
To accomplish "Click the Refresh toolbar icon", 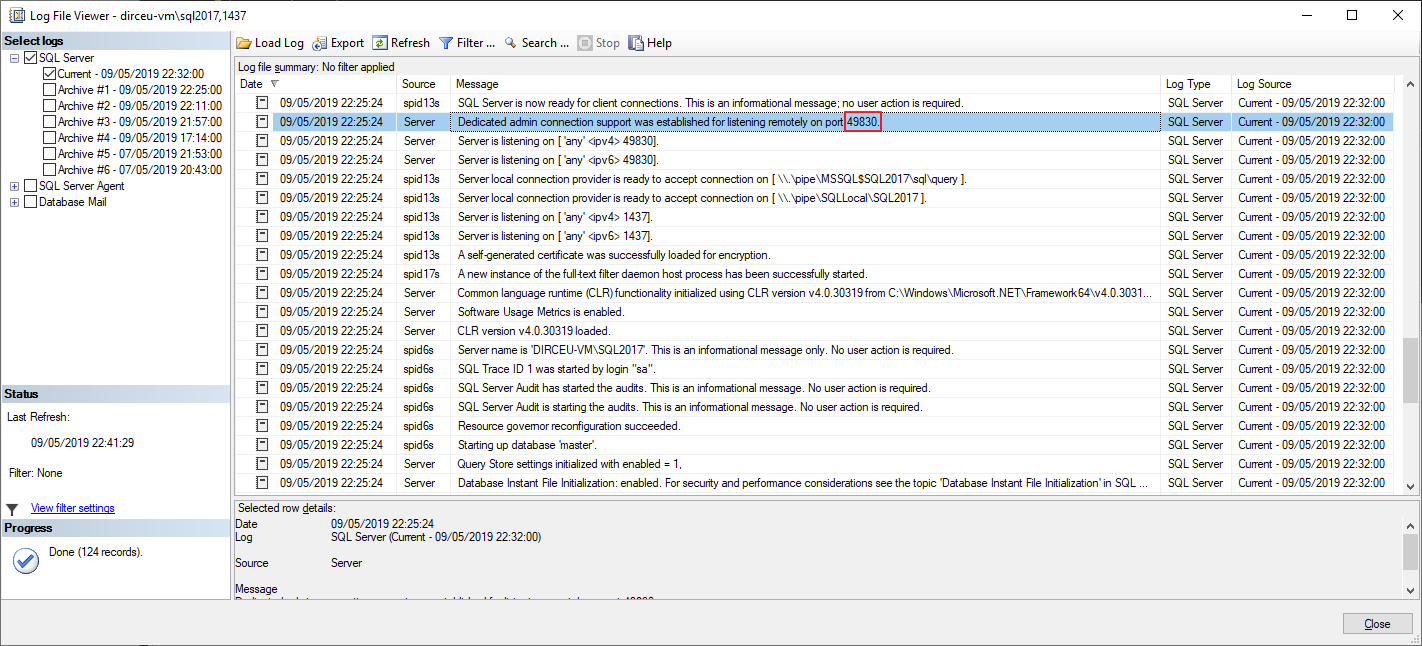I will click(x=380, y=43).
